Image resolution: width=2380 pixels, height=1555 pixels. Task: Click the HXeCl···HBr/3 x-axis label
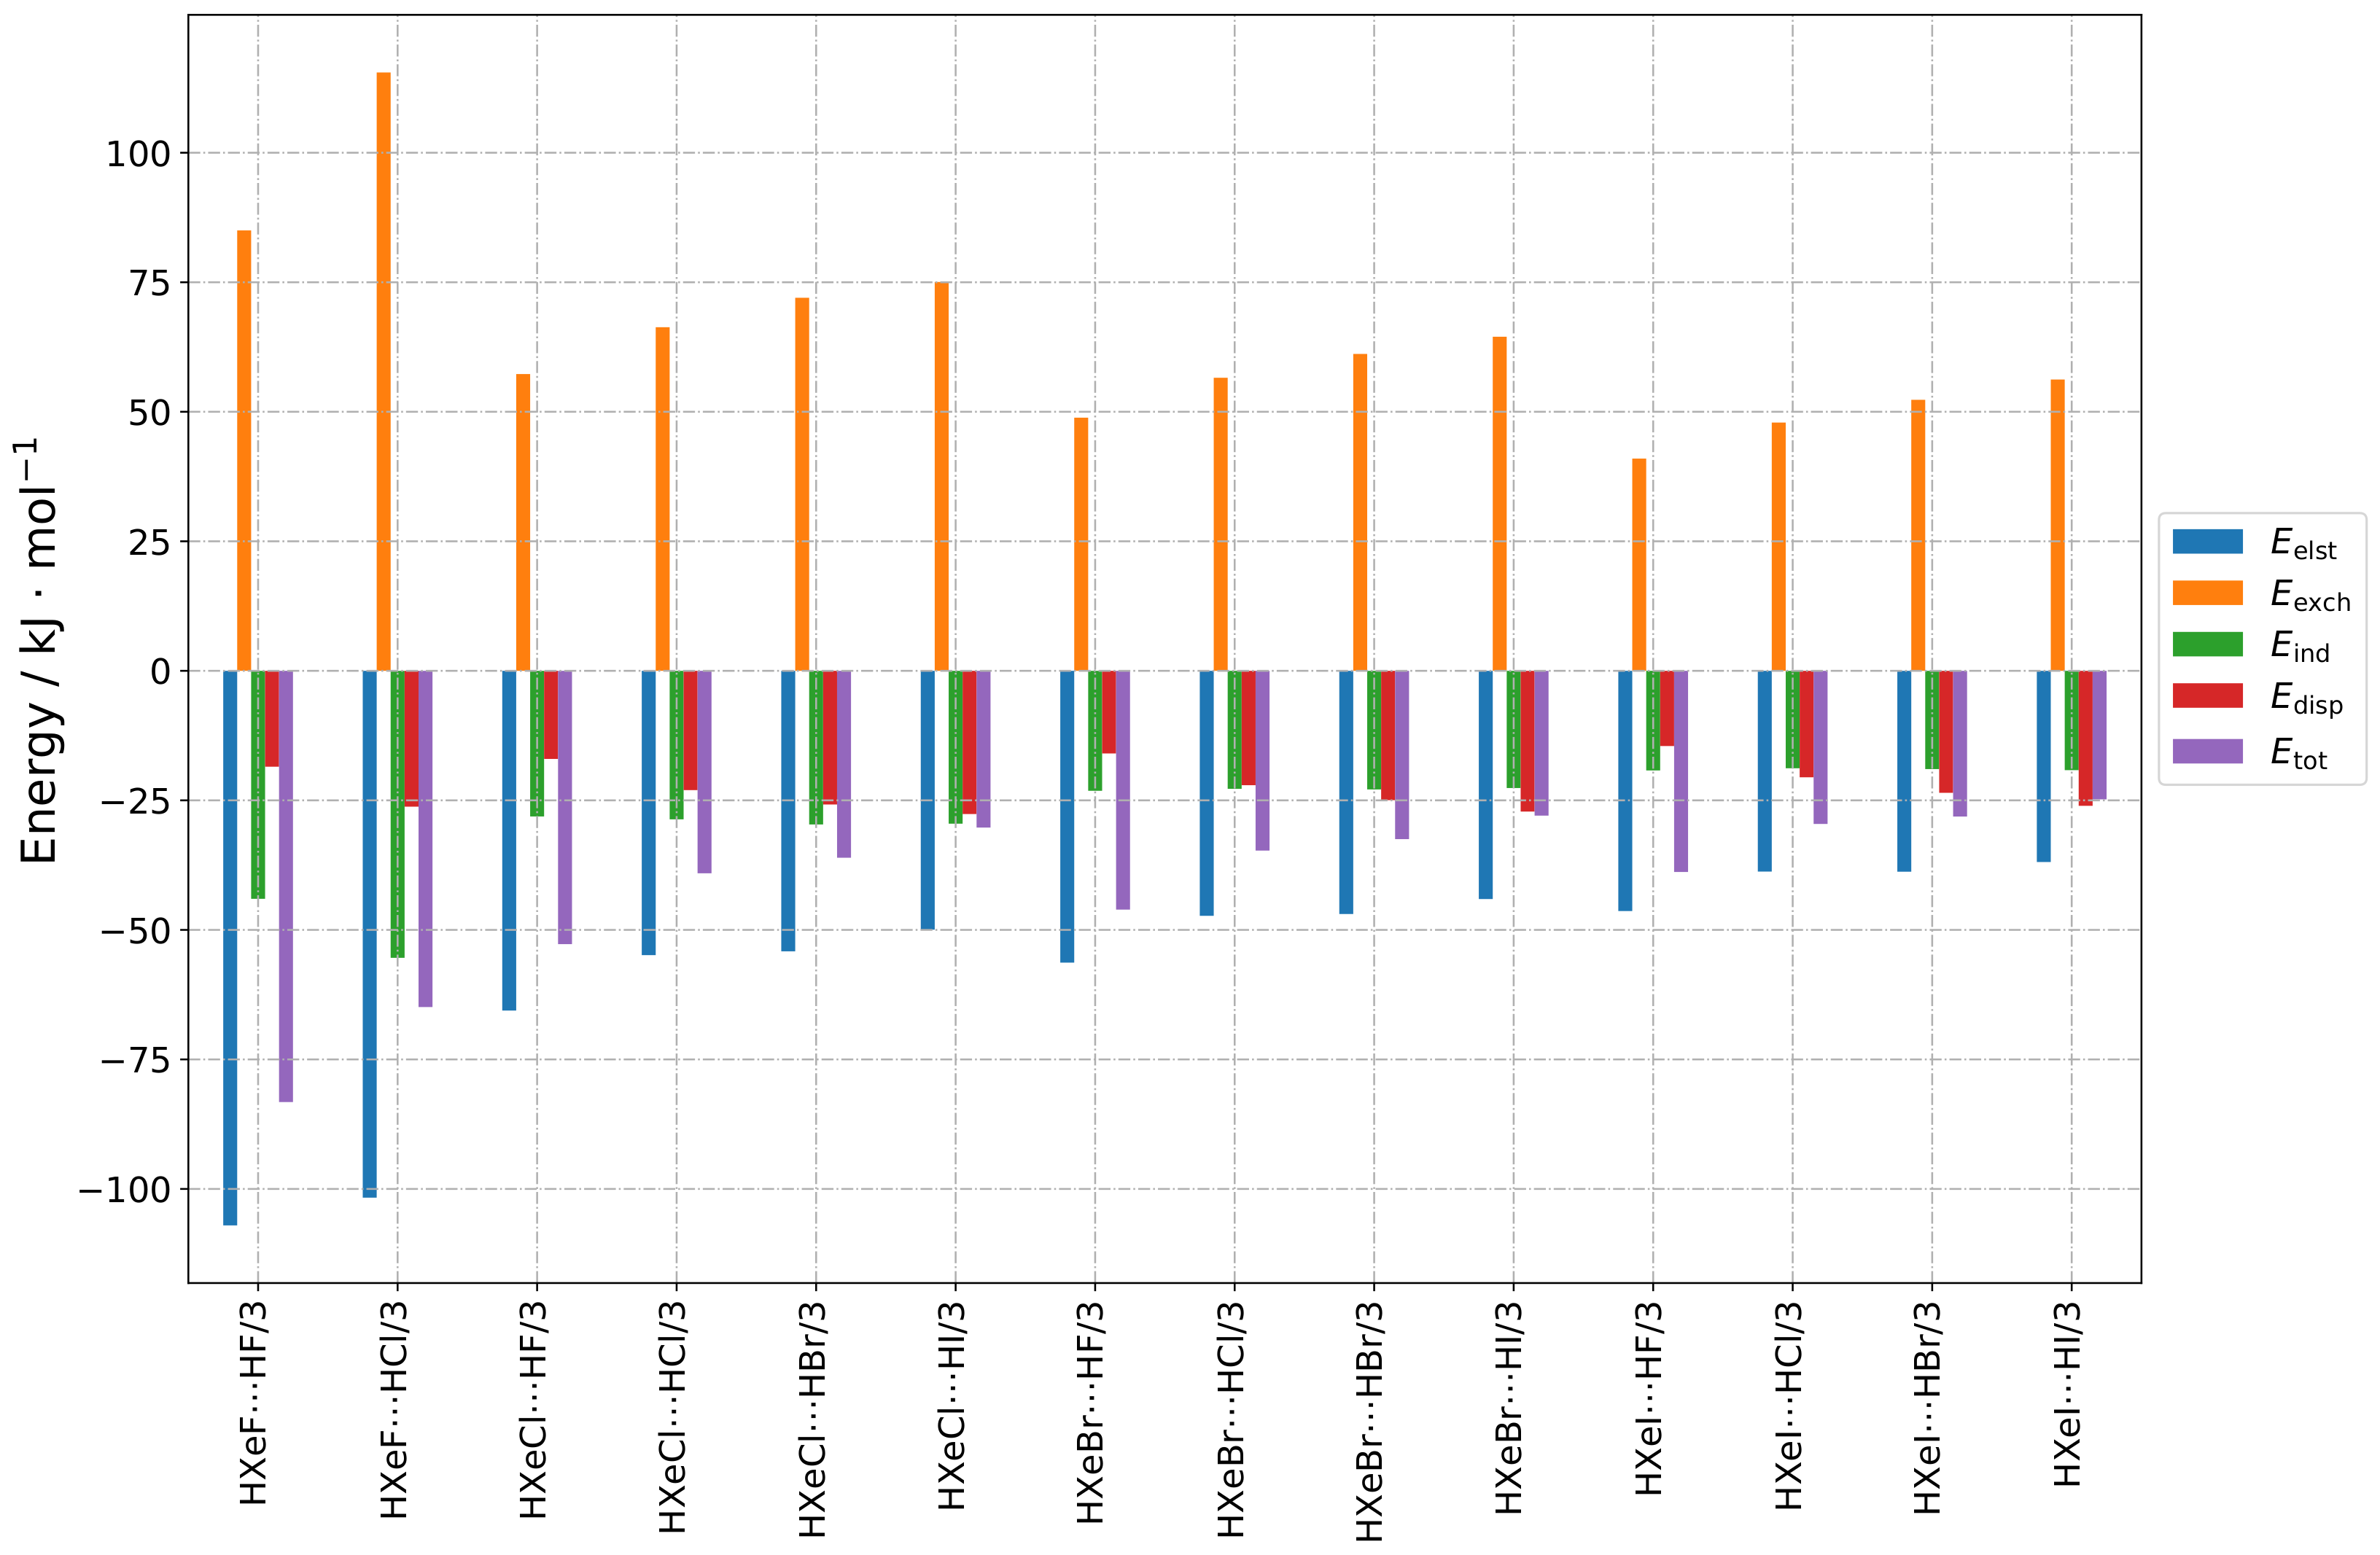point(813,1420)
